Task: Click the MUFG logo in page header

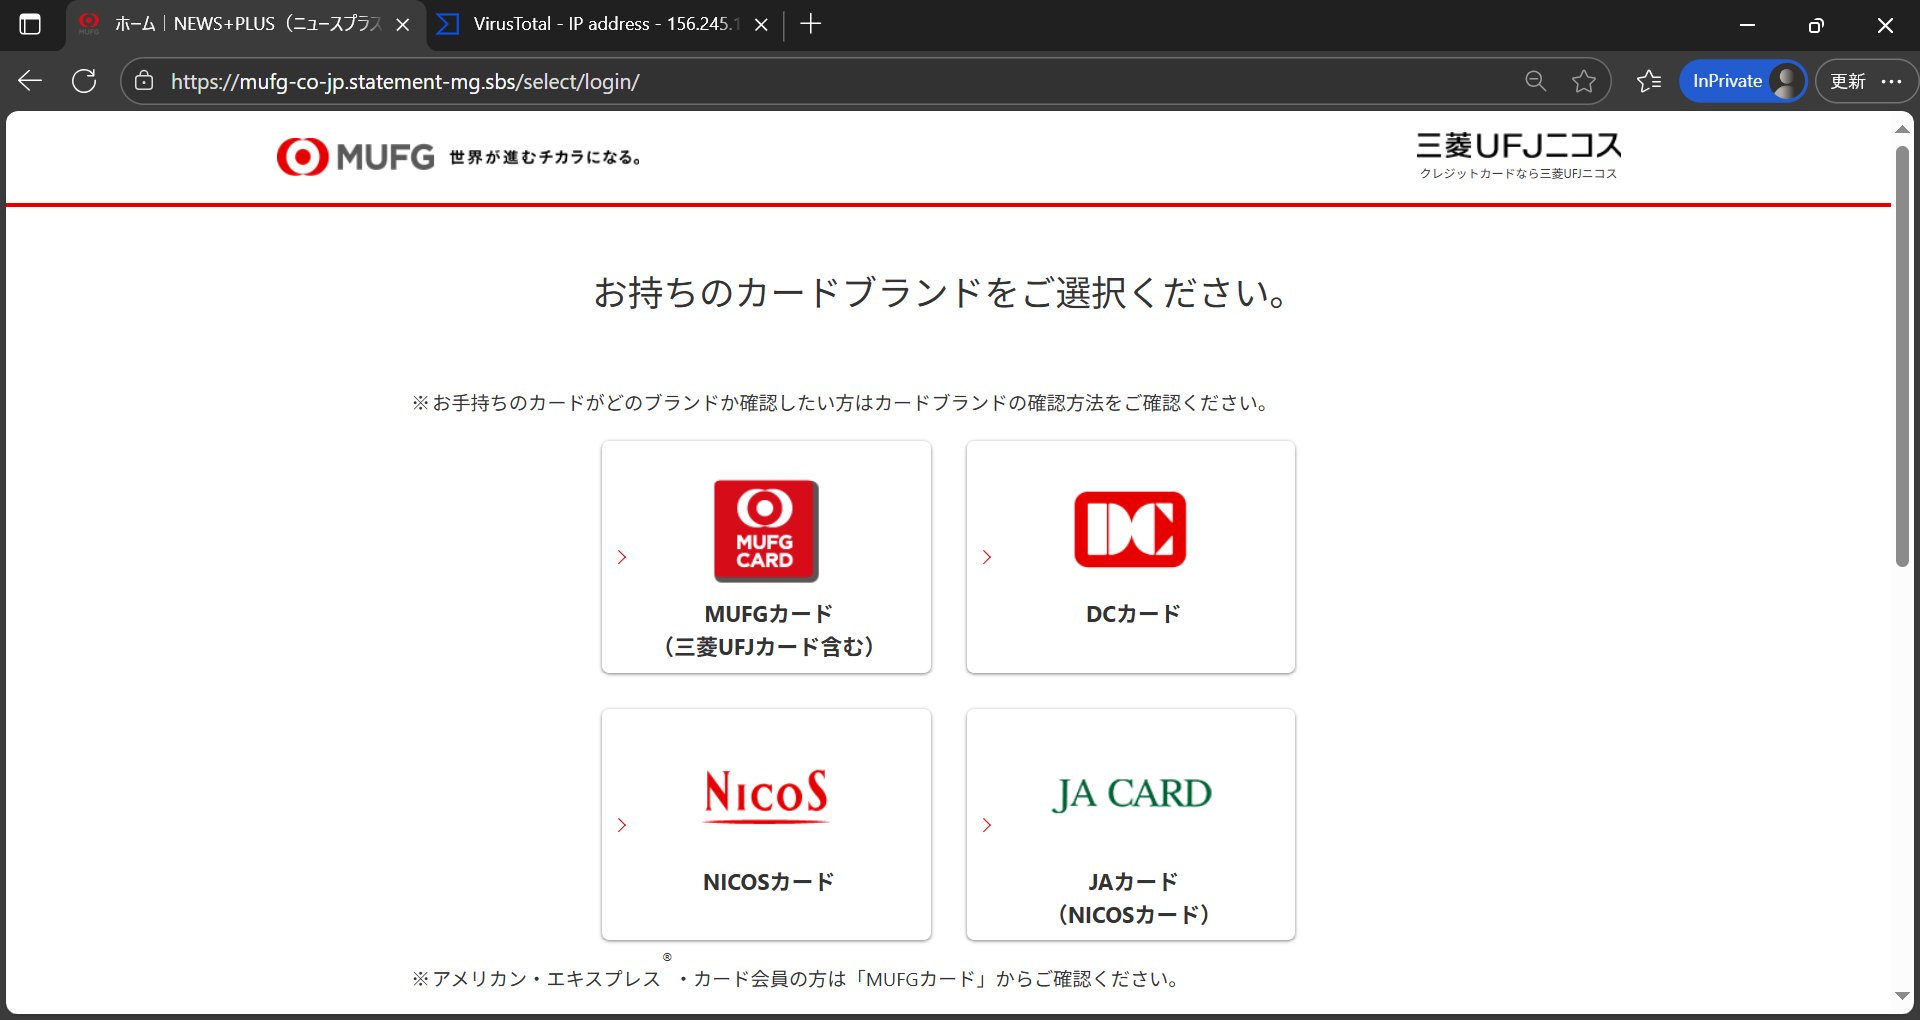Action: [356, 157]
